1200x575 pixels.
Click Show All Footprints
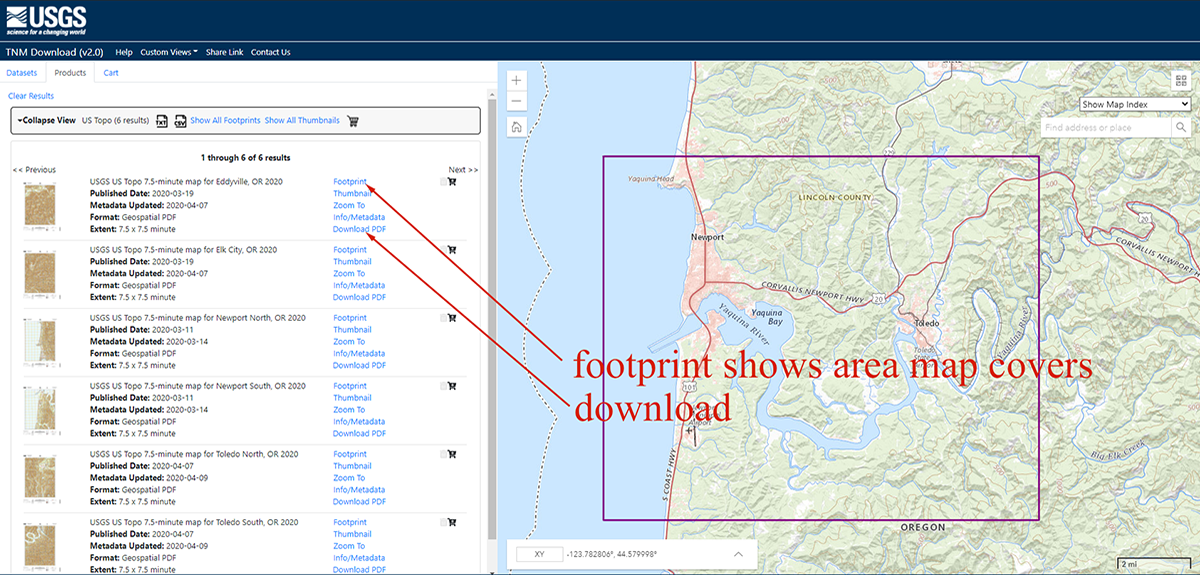tap(226, 120)
